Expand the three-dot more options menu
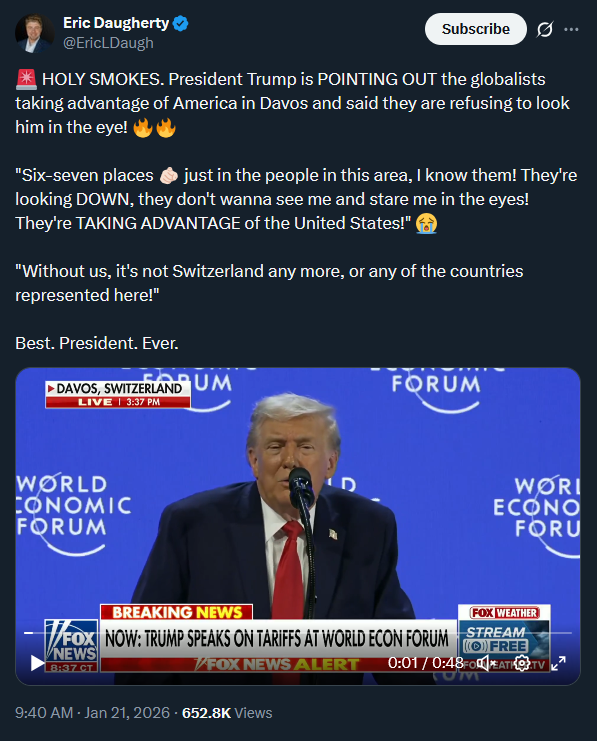The width and height of the screenshot is (597, 741). coord(571,30)
